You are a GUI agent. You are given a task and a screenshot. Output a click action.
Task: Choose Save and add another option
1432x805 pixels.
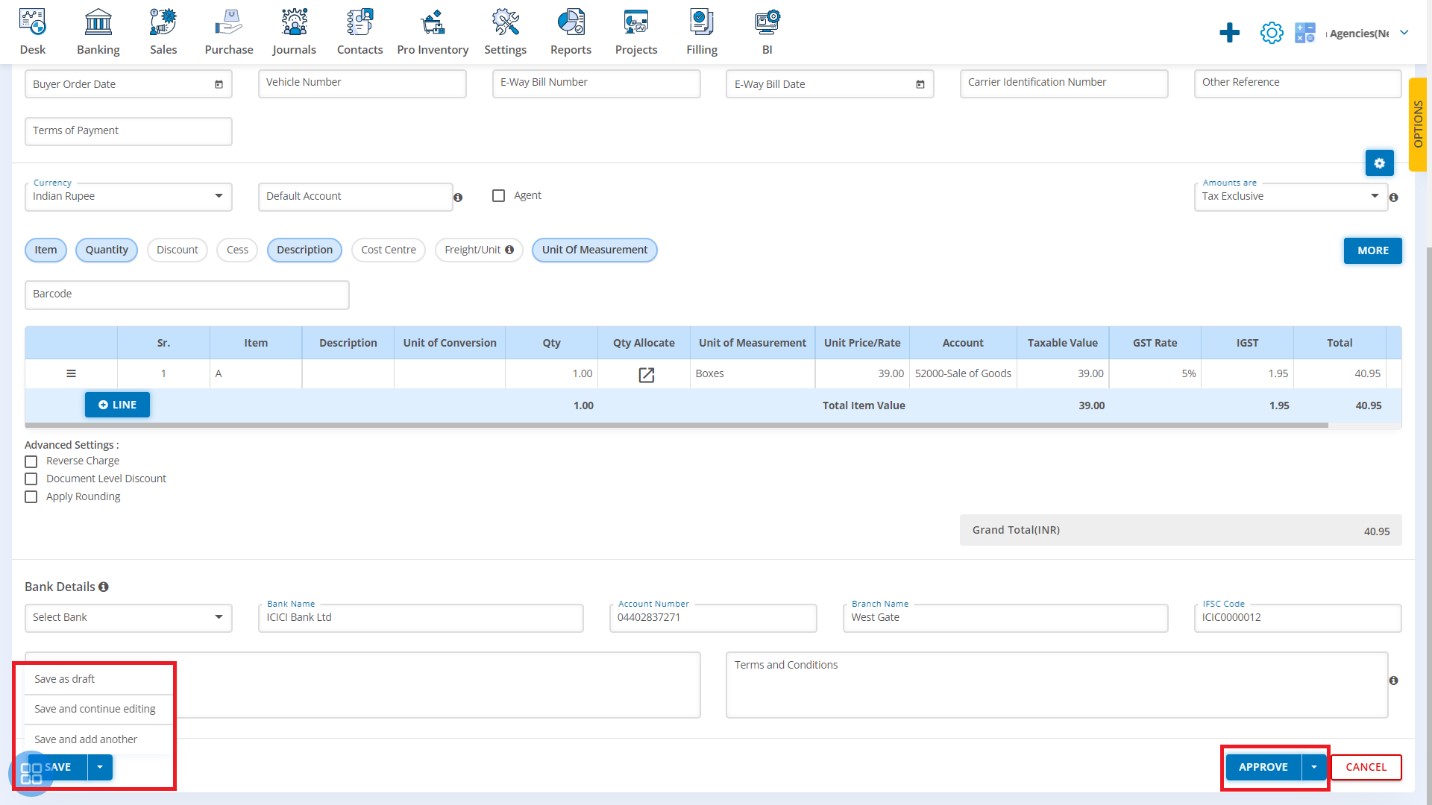pyautogui.click(x=99, y=739)
